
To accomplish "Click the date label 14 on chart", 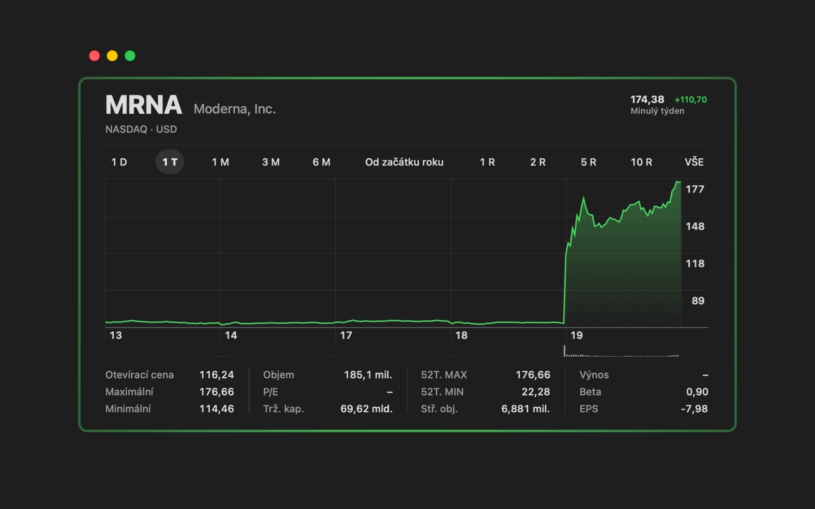I will [231, 336].
